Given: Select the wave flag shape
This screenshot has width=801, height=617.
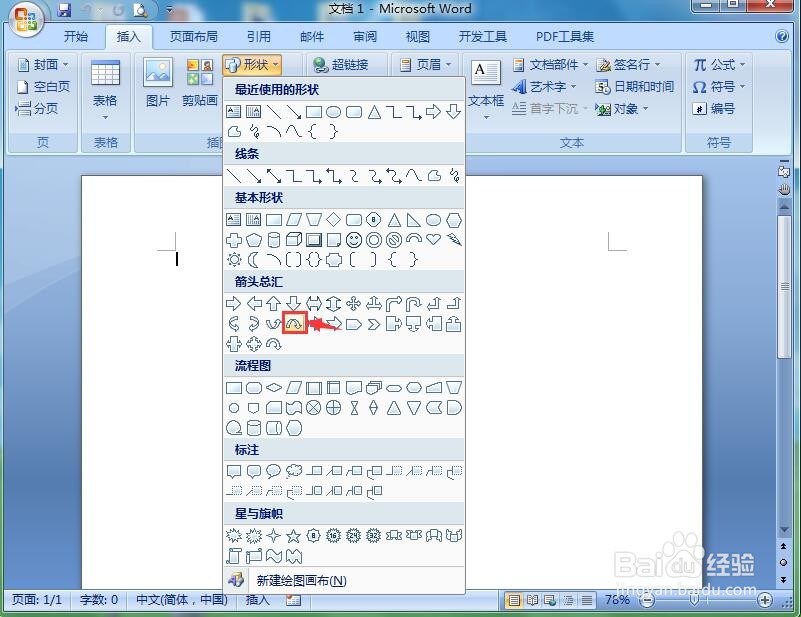Looking at the screenshot, I should pyautogui.click(x=274, y=556).
